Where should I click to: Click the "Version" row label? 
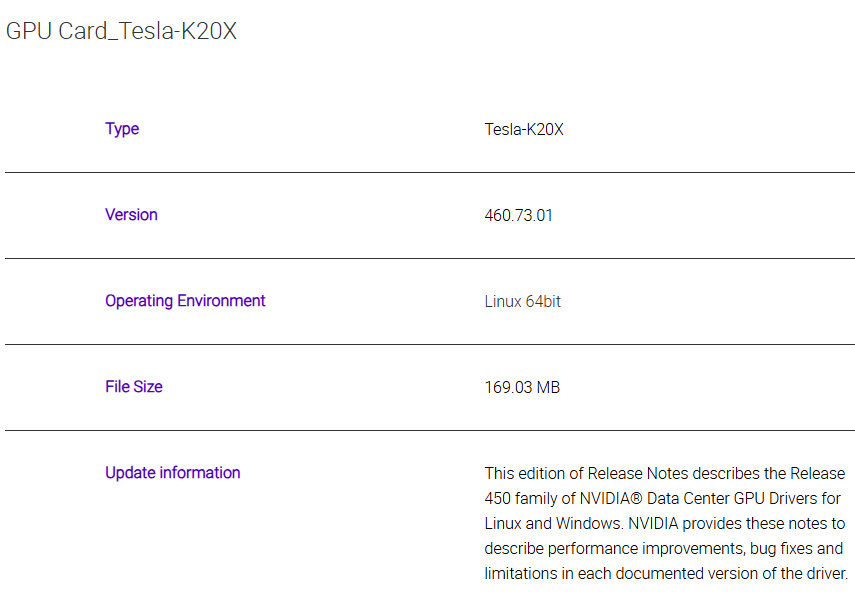[131, 215]
